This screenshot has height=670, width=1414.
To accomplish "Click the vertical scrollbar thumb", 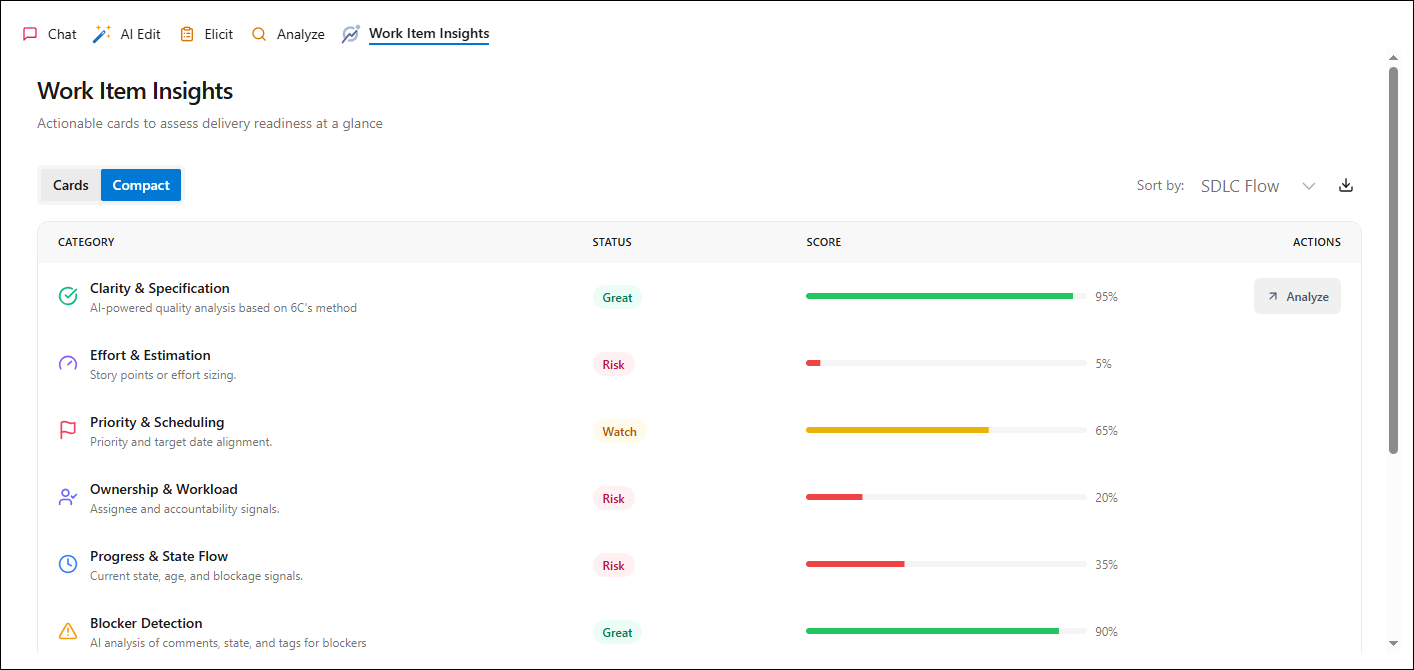I will pos(1394,260).
